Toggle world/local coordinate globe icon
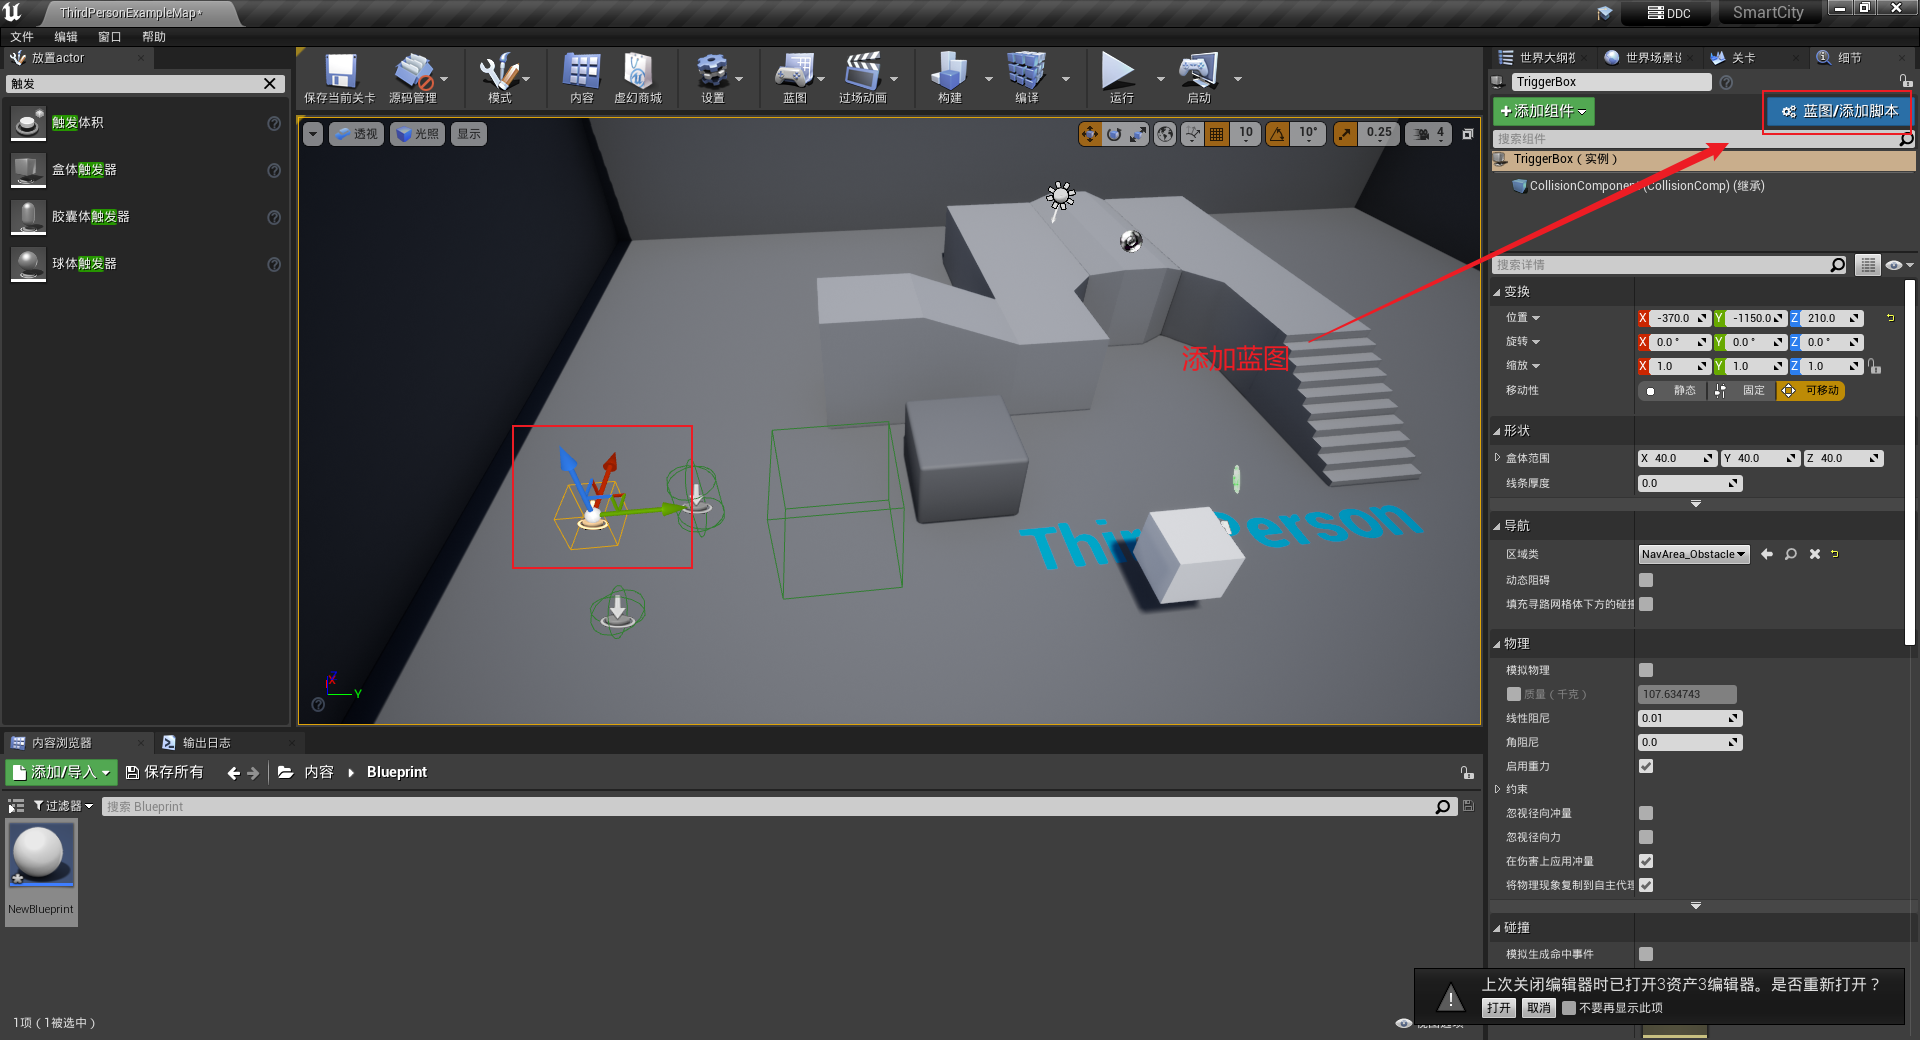Image resolution: width=1920 pixels, height=1040 pixels. [x=1165, y=134]
